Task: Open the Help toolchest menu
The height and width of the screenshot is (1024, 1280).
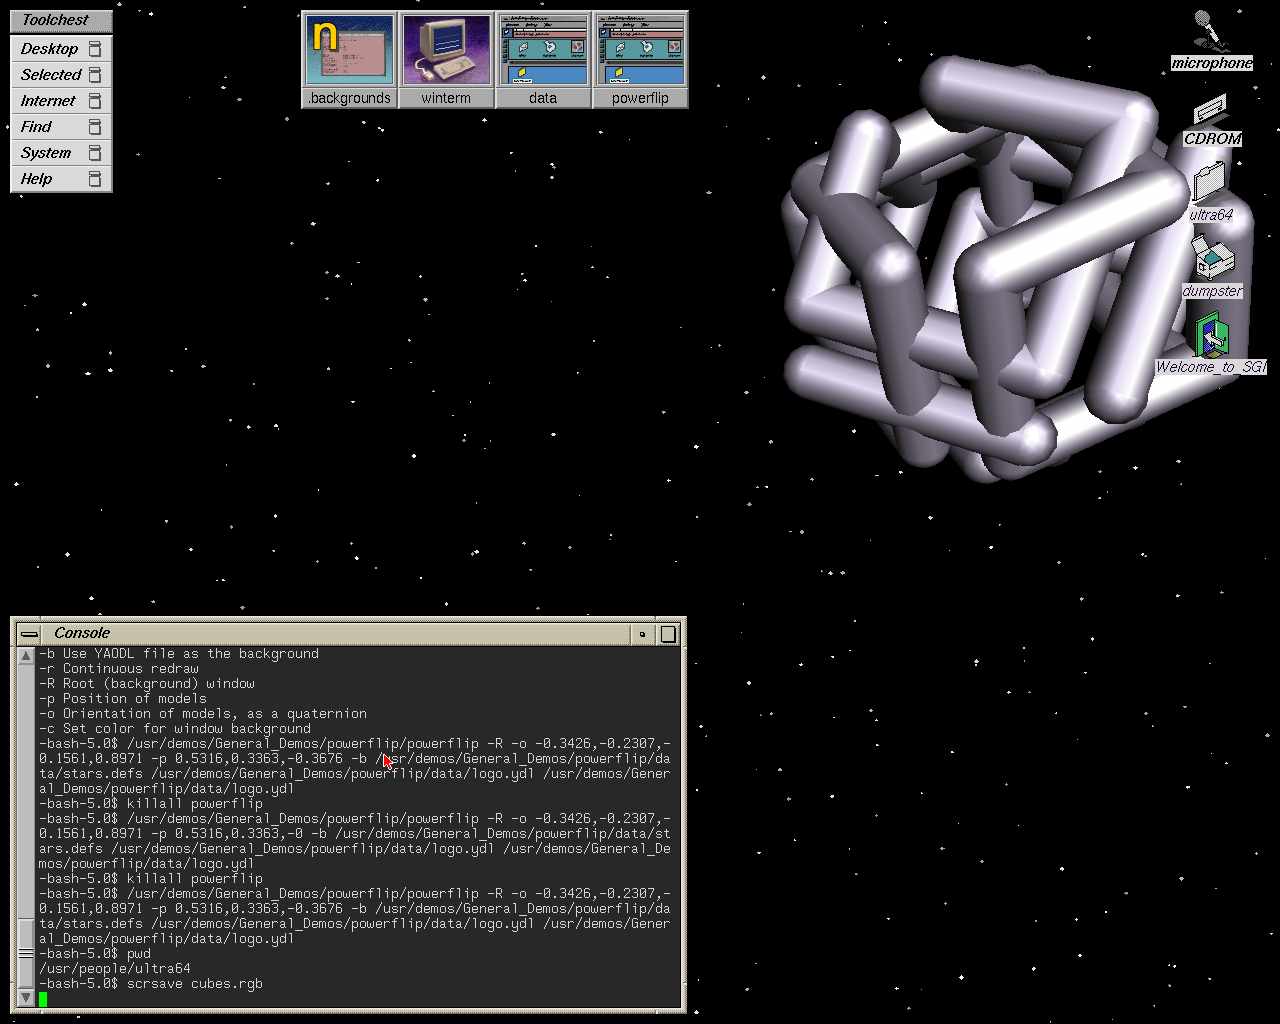Action: click(x=61, y=178)
